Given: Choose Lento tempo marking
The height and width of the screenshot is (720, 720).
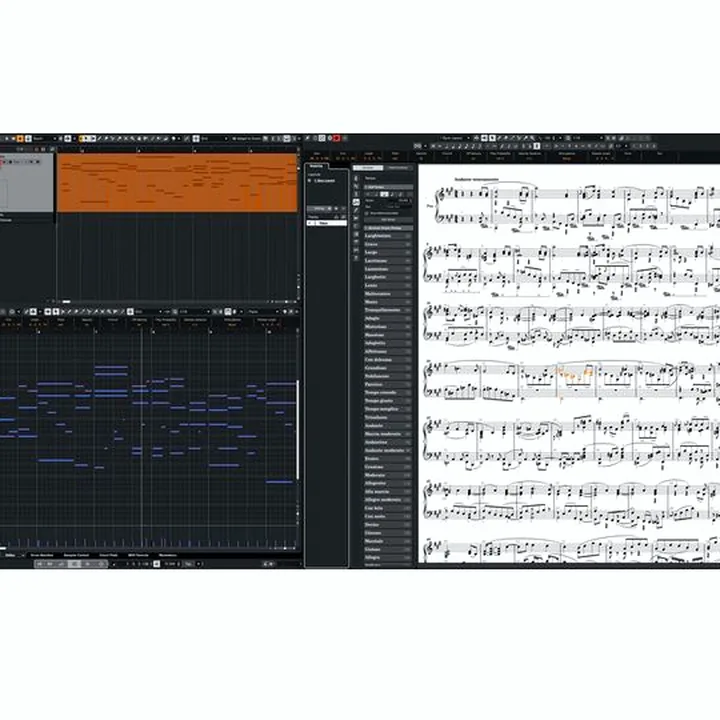Looking at the screenshot, I should (x=388, y=285).
